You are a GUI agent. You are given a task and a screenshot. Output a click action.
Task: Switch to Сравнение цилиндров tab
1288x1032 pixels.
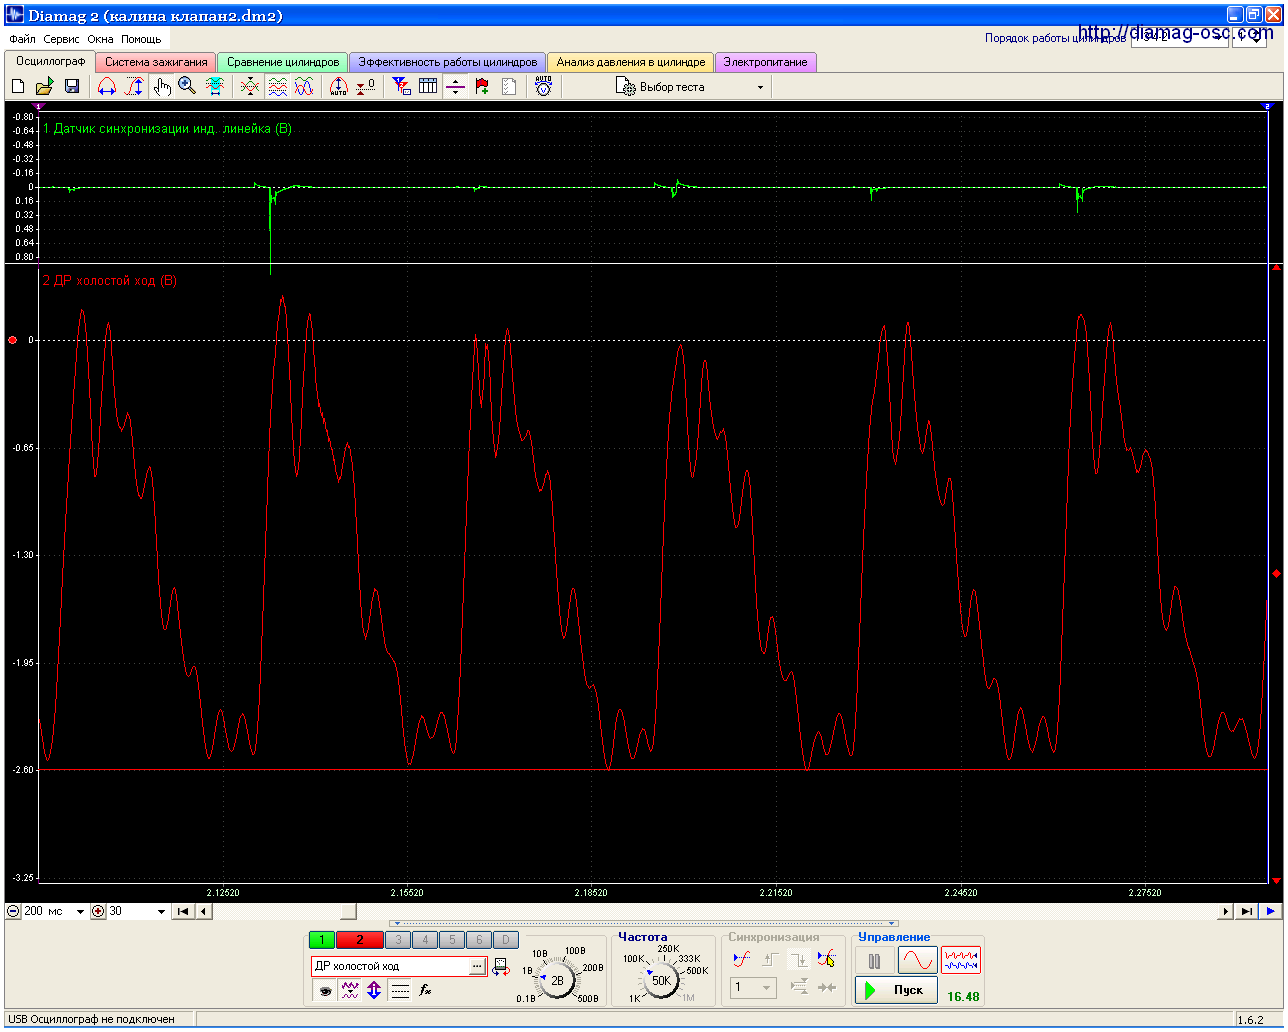click(x=283, y=62)
